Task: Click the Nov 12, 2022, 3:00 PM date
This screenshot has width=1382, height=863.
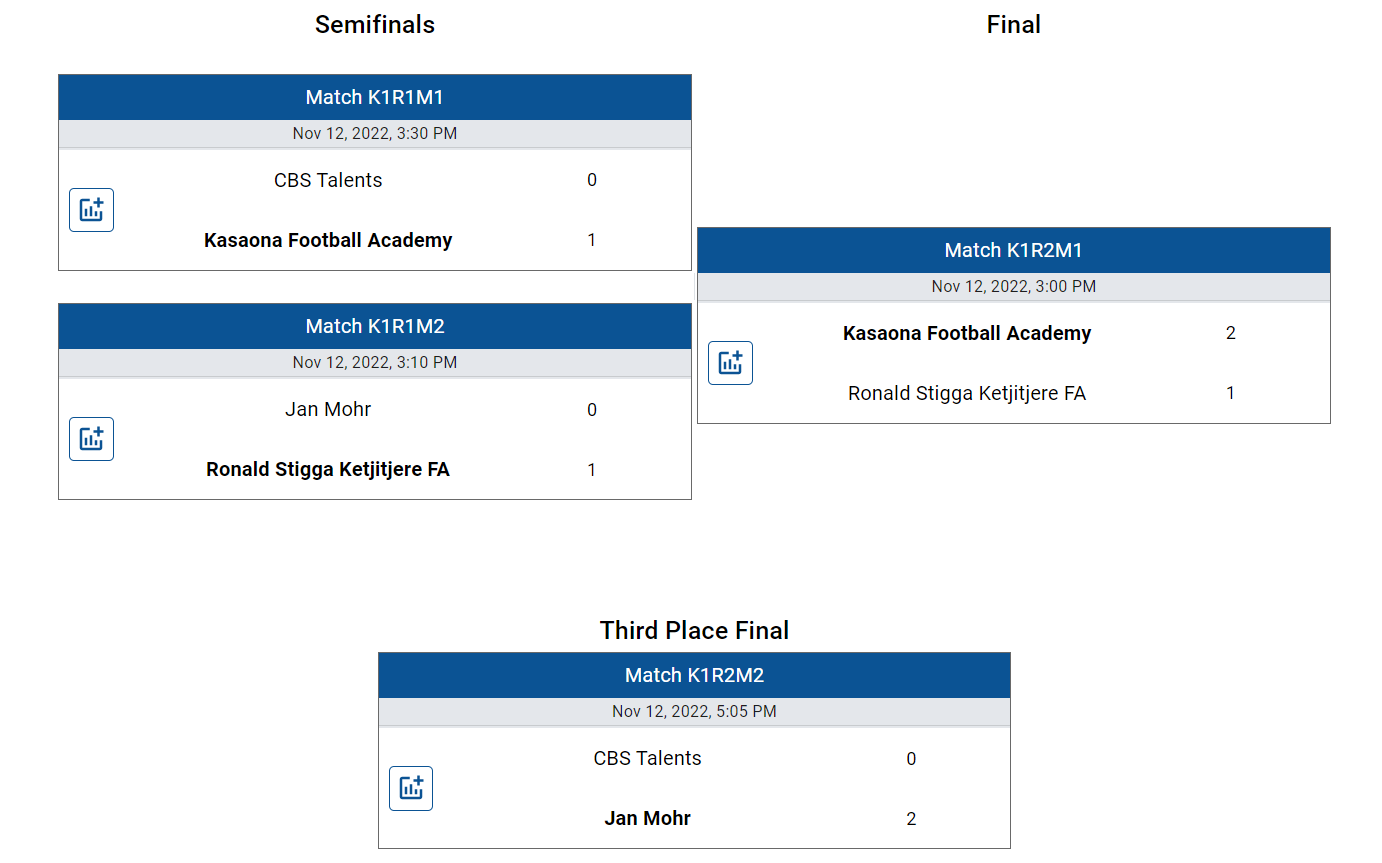Action: (x=1014, y=286)
